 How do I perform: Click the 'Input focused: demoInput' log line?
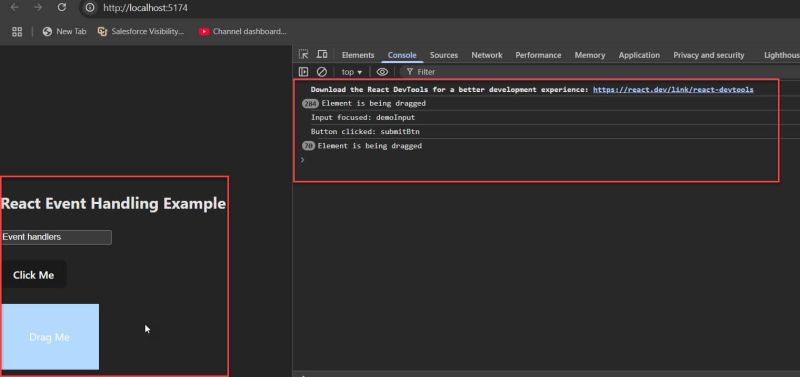click(363, 117)
